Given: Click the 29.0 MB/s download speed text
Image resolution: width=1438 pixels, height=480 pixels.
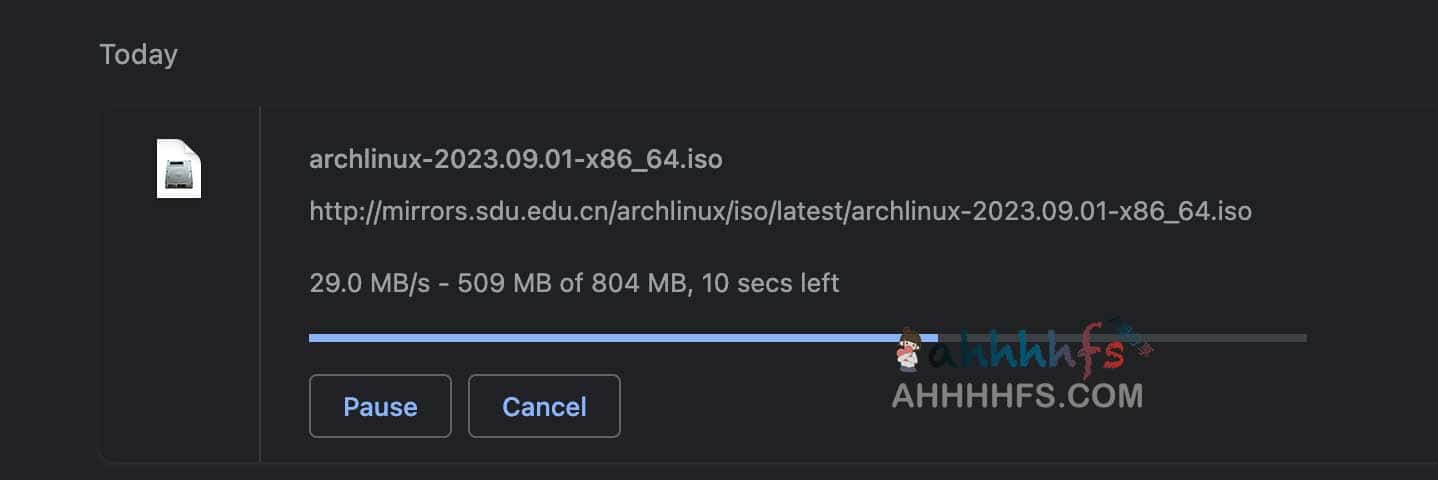Looking at the screenshot, I should [369, 283].
